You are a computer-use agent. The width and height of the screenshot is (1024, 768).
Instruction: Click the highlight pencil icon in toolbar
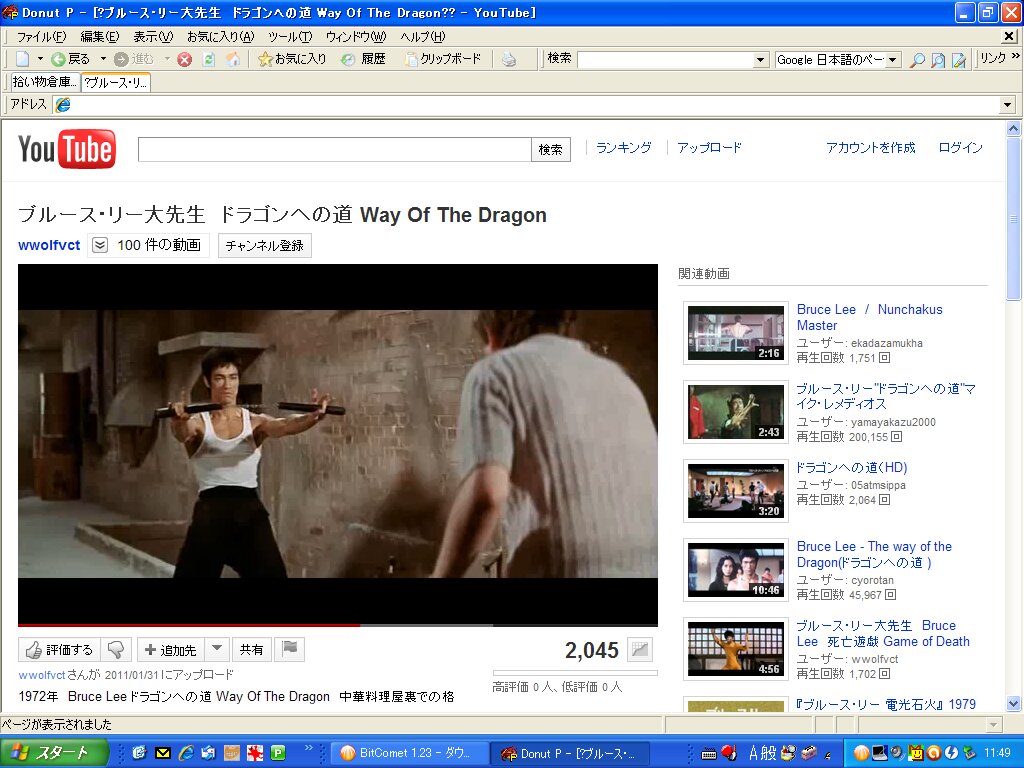coord(959,60)
